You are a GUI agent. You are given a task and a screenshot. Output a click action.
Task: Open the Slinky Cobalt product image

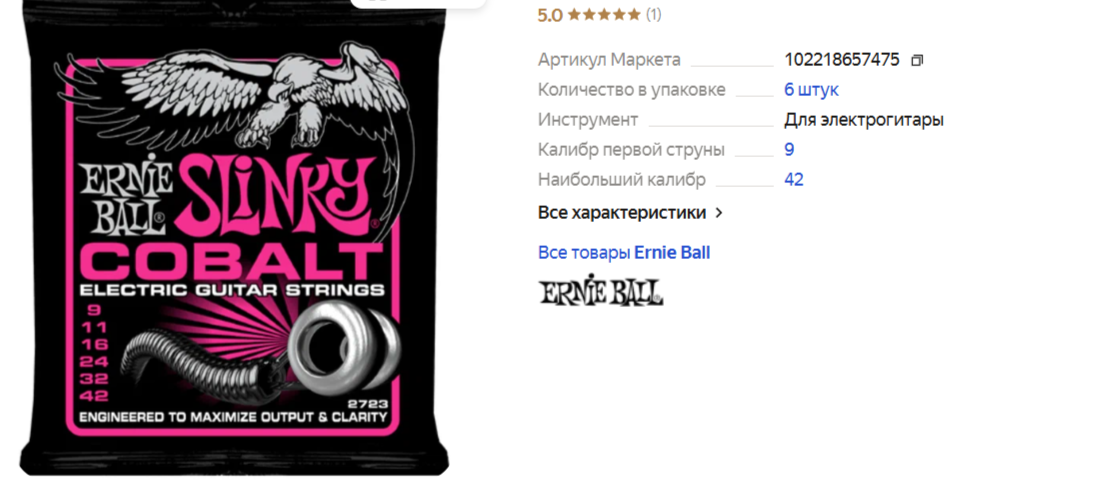[x=233, y=241]
